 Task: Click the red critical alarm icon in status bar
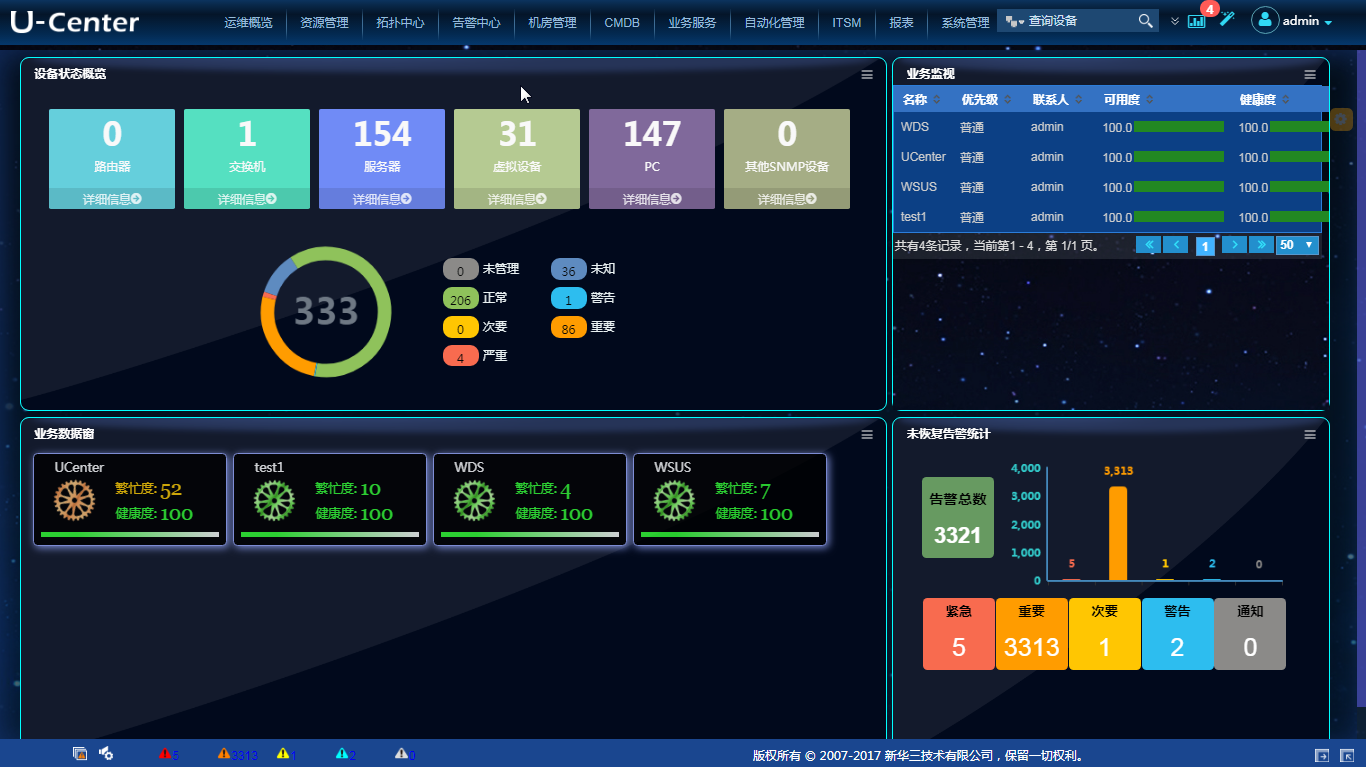[x=165, y=754]
